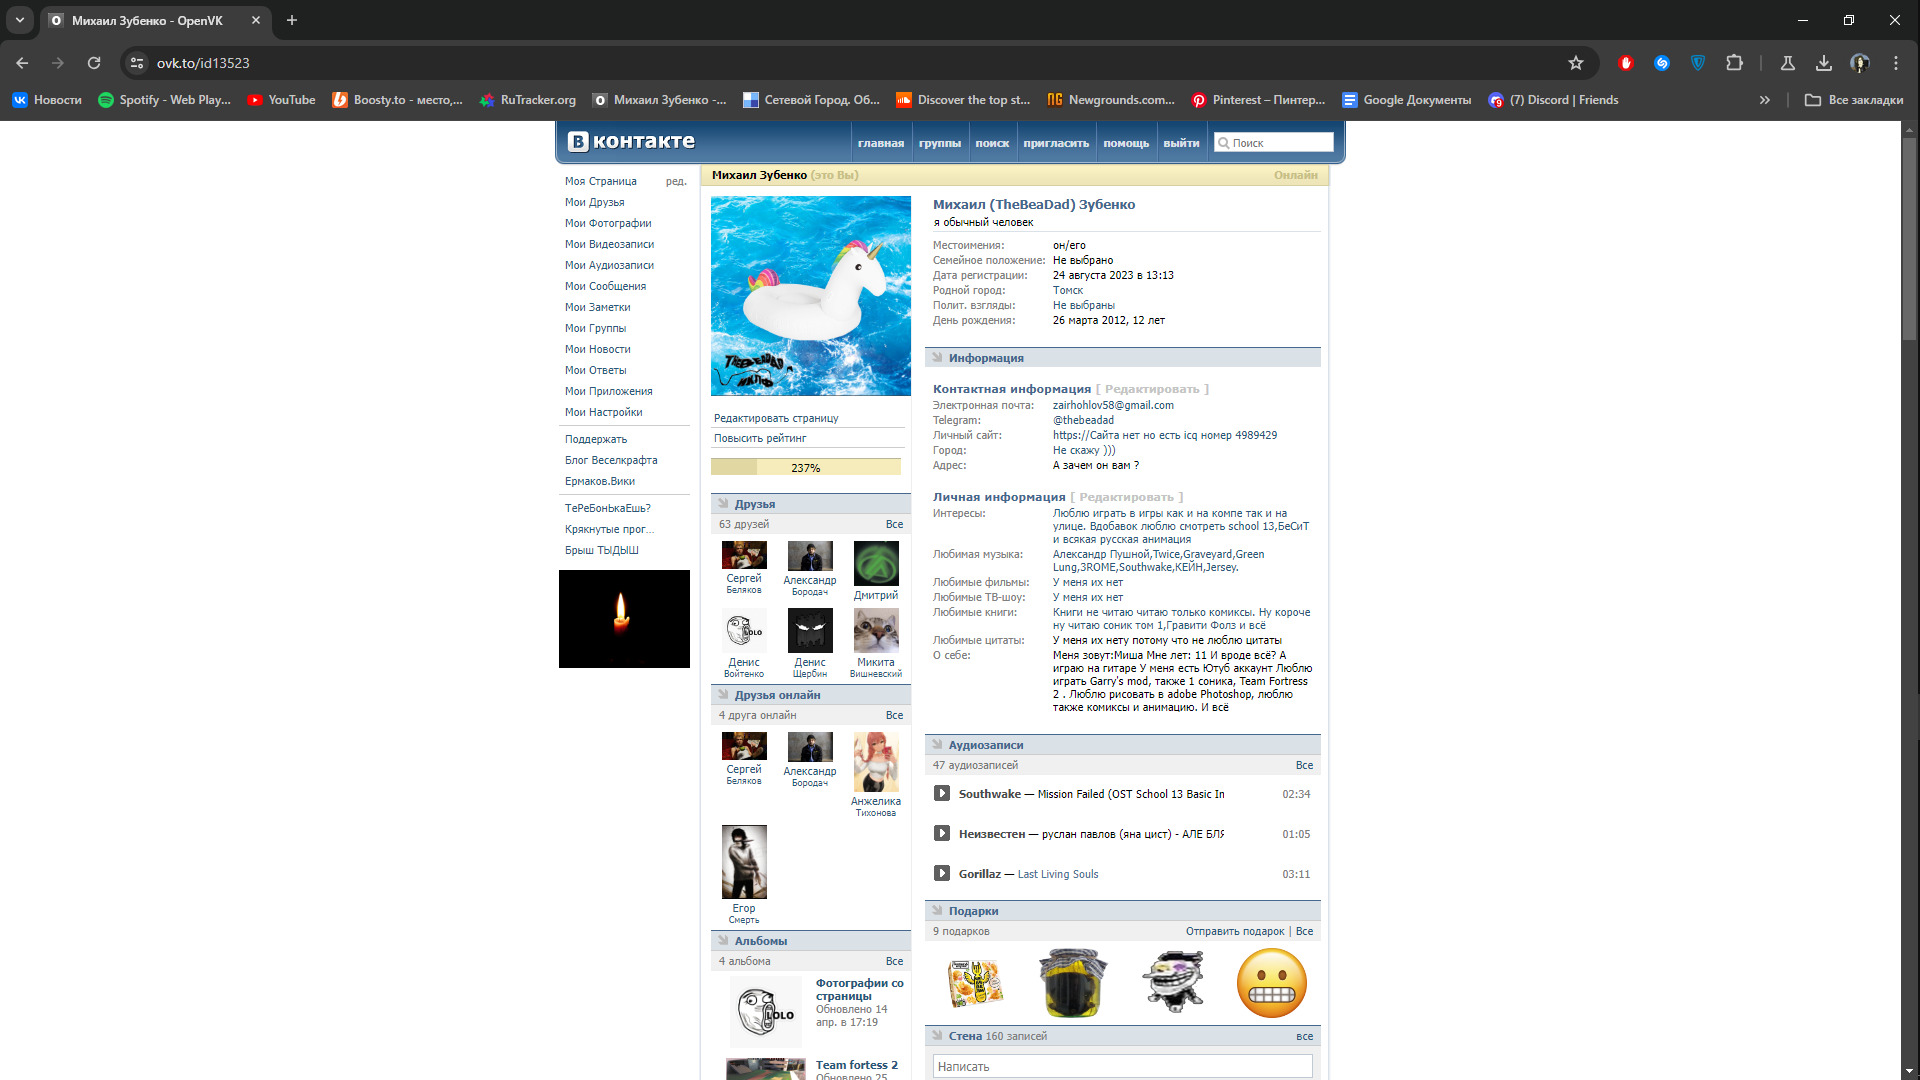The width and height of the screenshot is (1920, 1080).
Task: Play the Gorillaz Last Living Souls track
Action: [941, 874]
